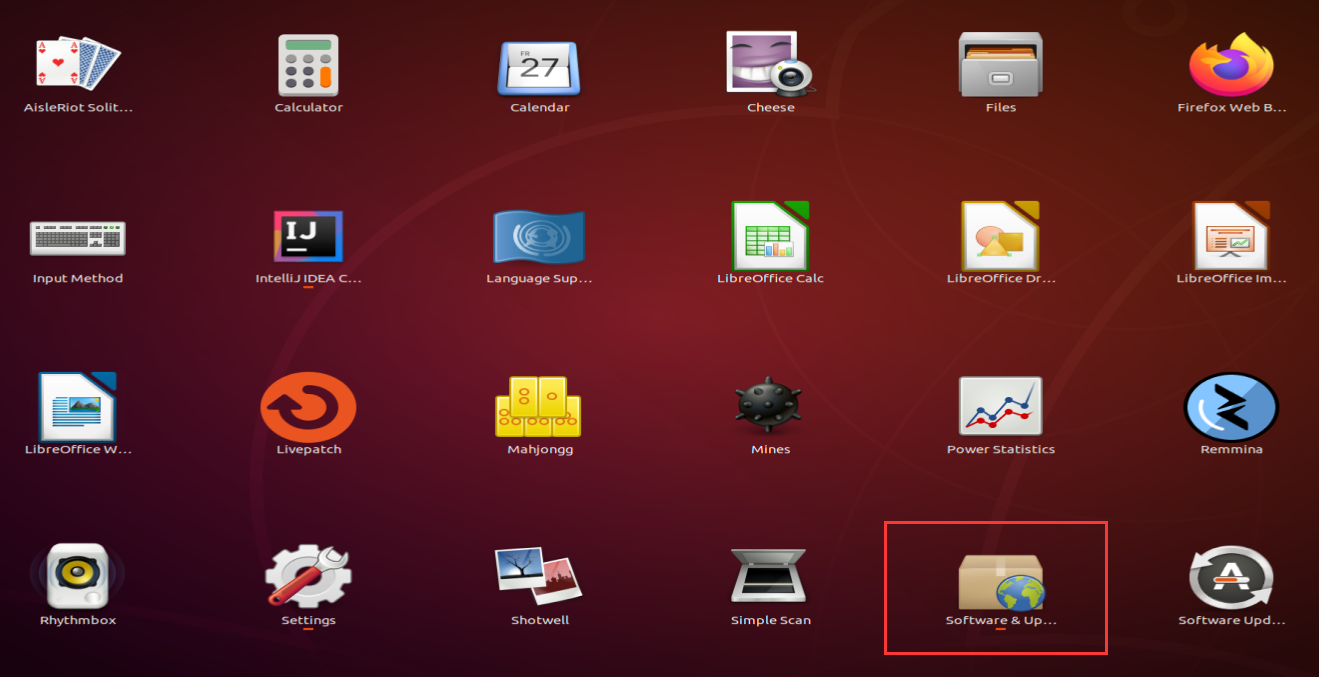Start the Mahjongg game

coord(539,406)
